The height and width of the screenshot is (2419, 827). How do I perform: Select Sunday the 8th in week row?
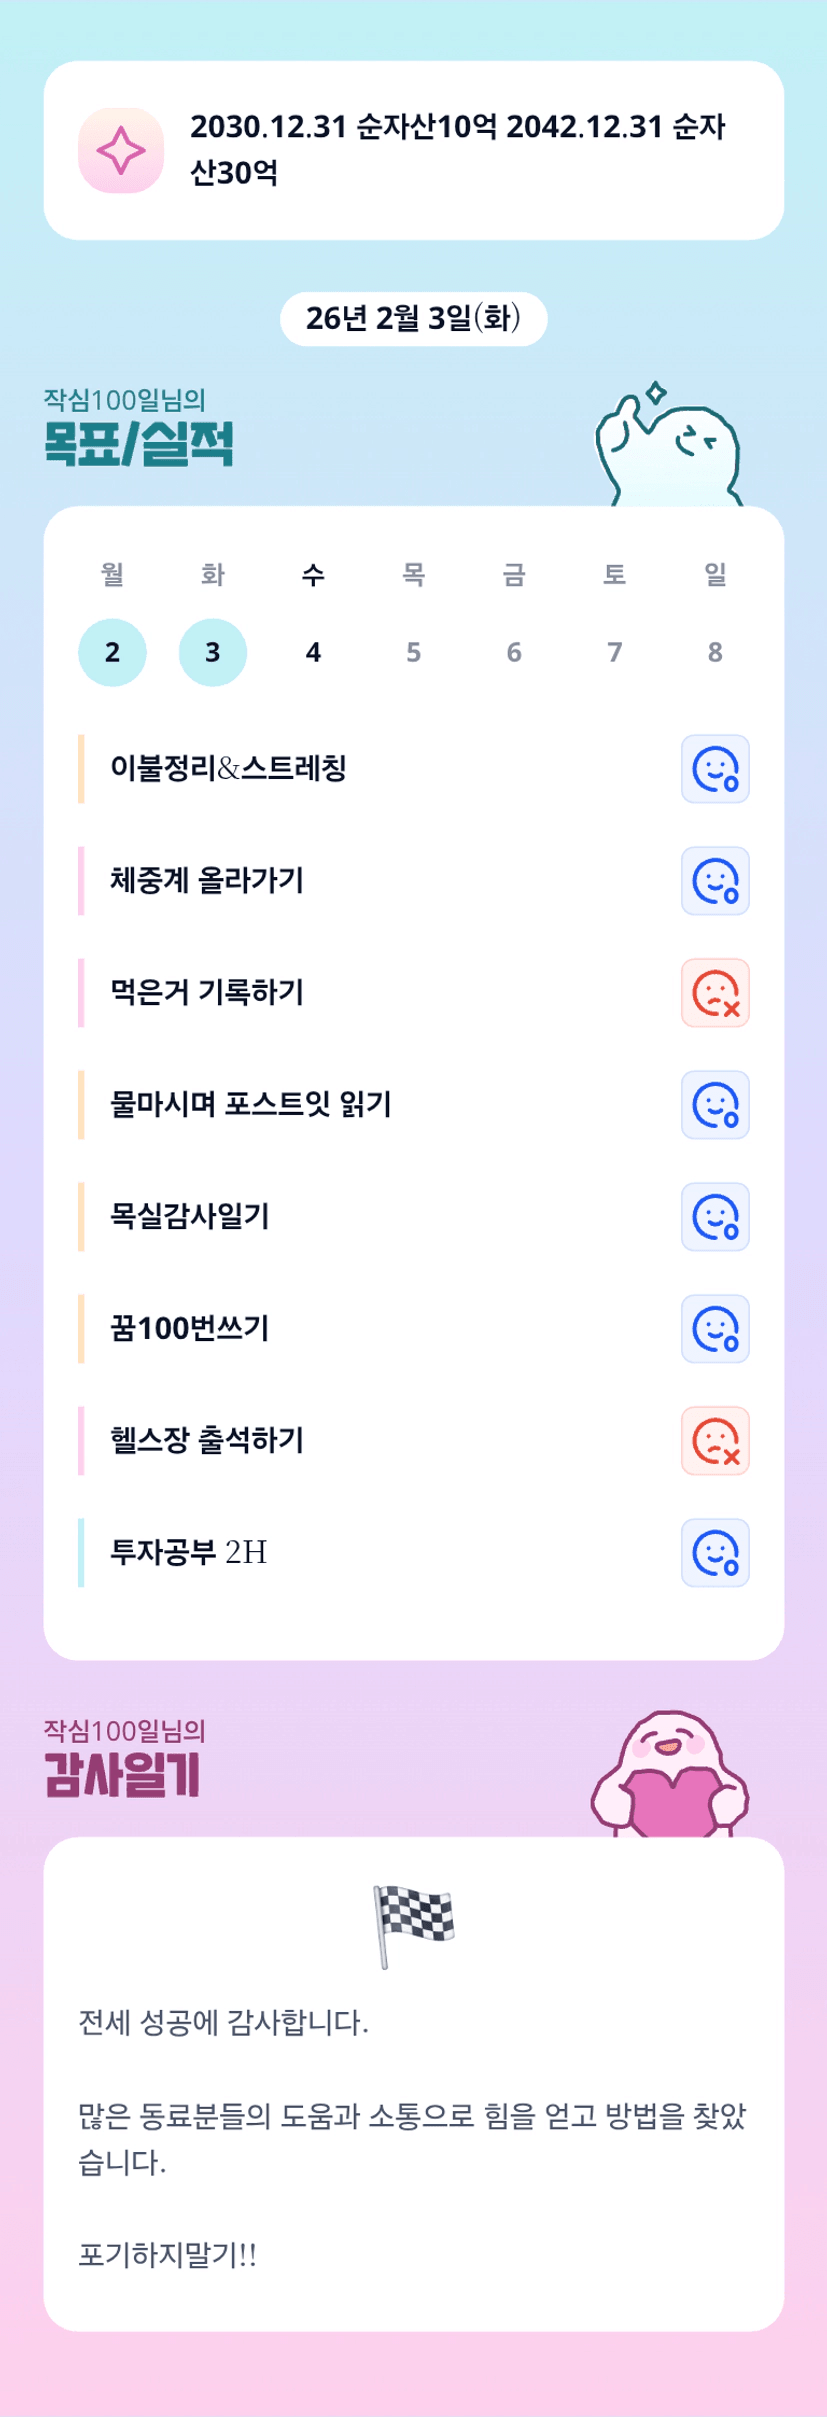(715, 652)
